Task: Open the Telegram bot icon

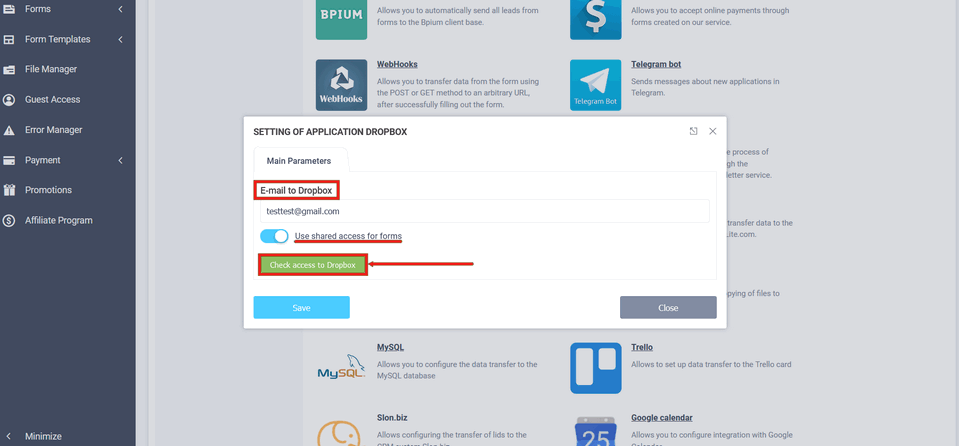Action: [x=595, y=84]
